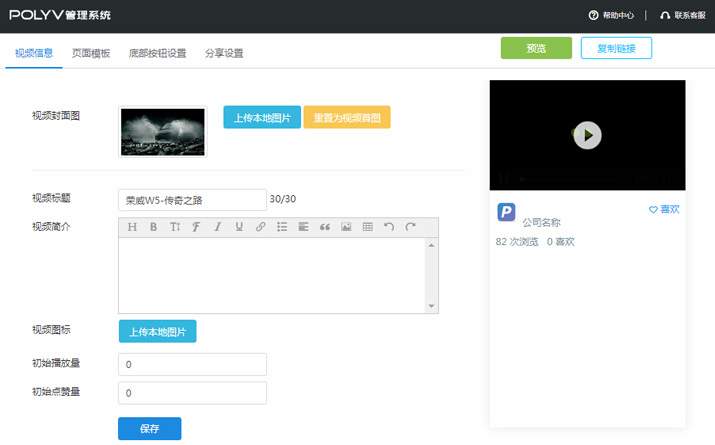Play the video in preview panel
This screenshot has height=445, width=715.
(587, 135)
